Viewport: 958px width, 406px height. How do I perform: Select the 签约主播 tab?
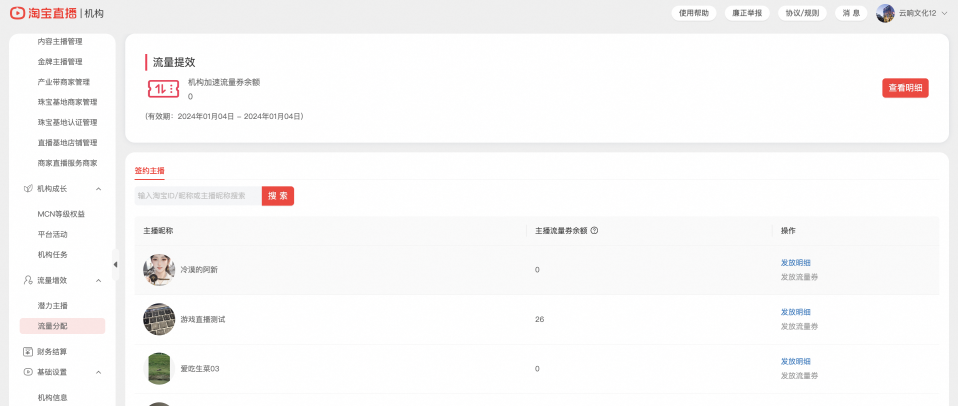[150, 171]
